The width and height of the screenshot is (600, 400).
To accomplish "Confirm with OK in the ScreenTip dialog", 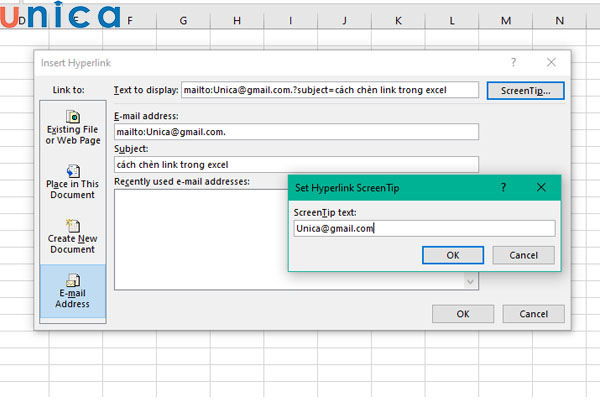I will coord(452,255).
